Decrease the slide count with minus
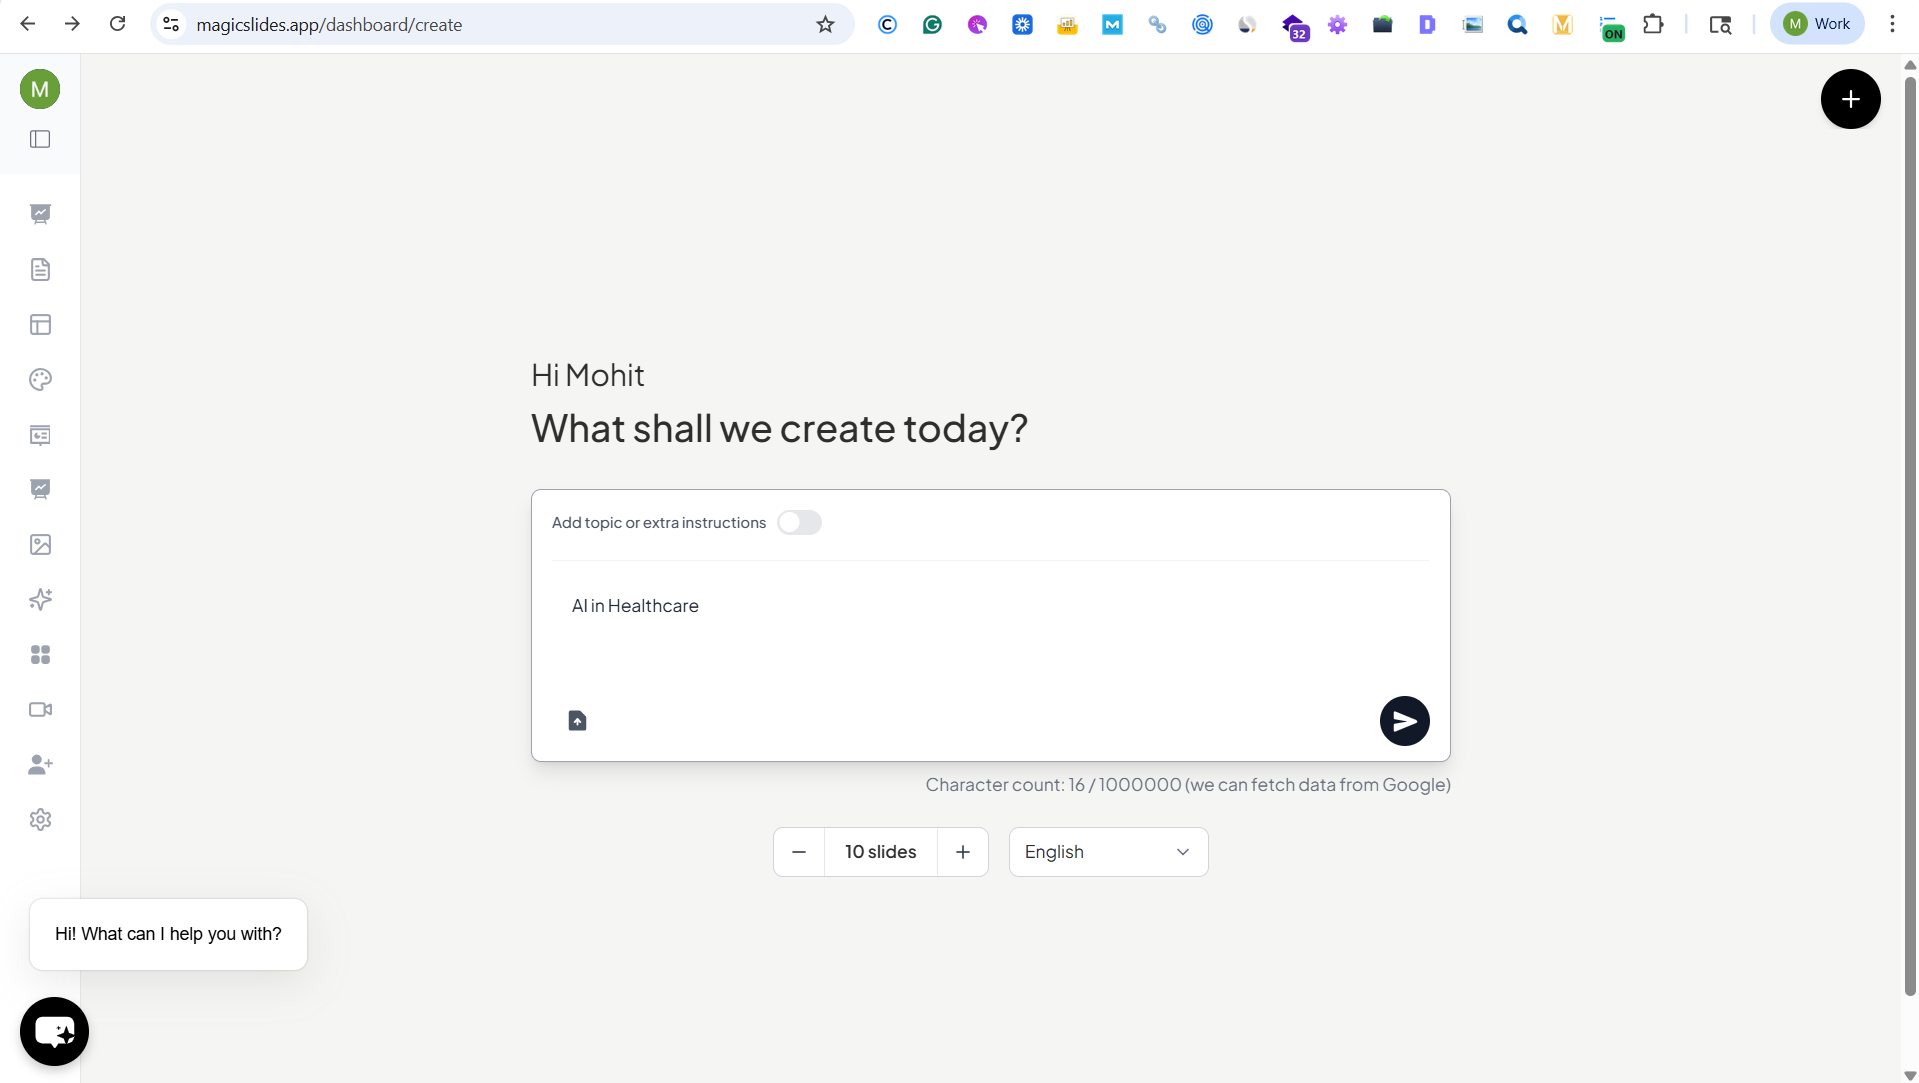The height and width of the screenshot is (1083, 1919). coord(799,852)
